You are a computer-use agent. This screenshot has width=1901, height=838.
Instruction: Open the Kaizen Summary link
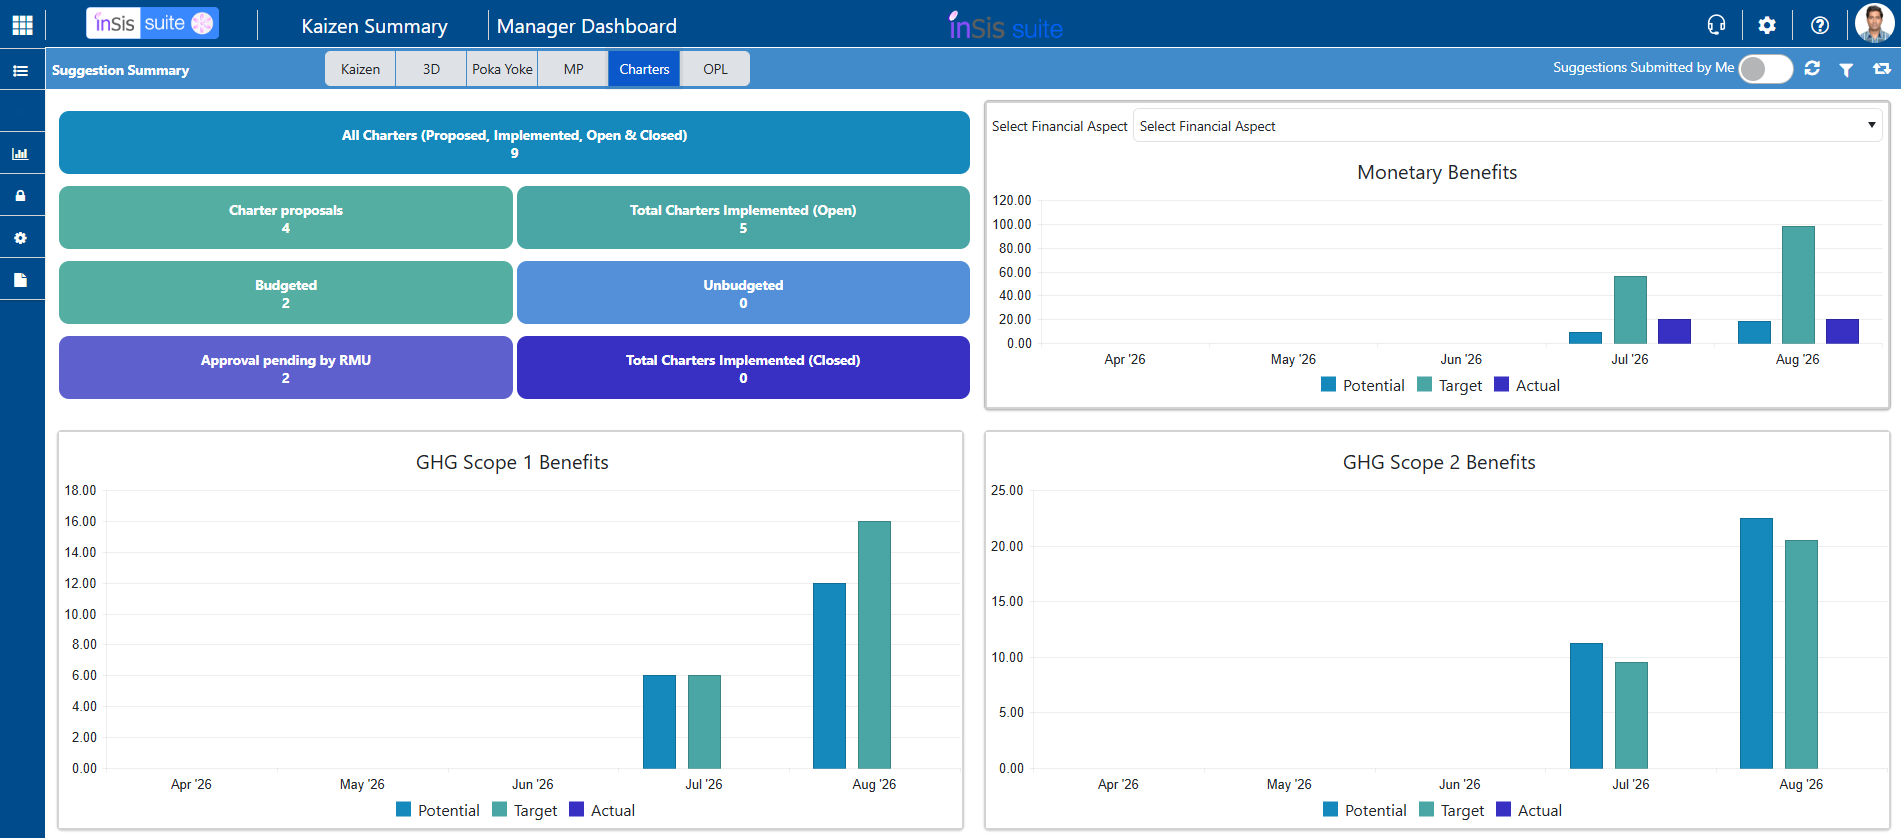point(374,26)
